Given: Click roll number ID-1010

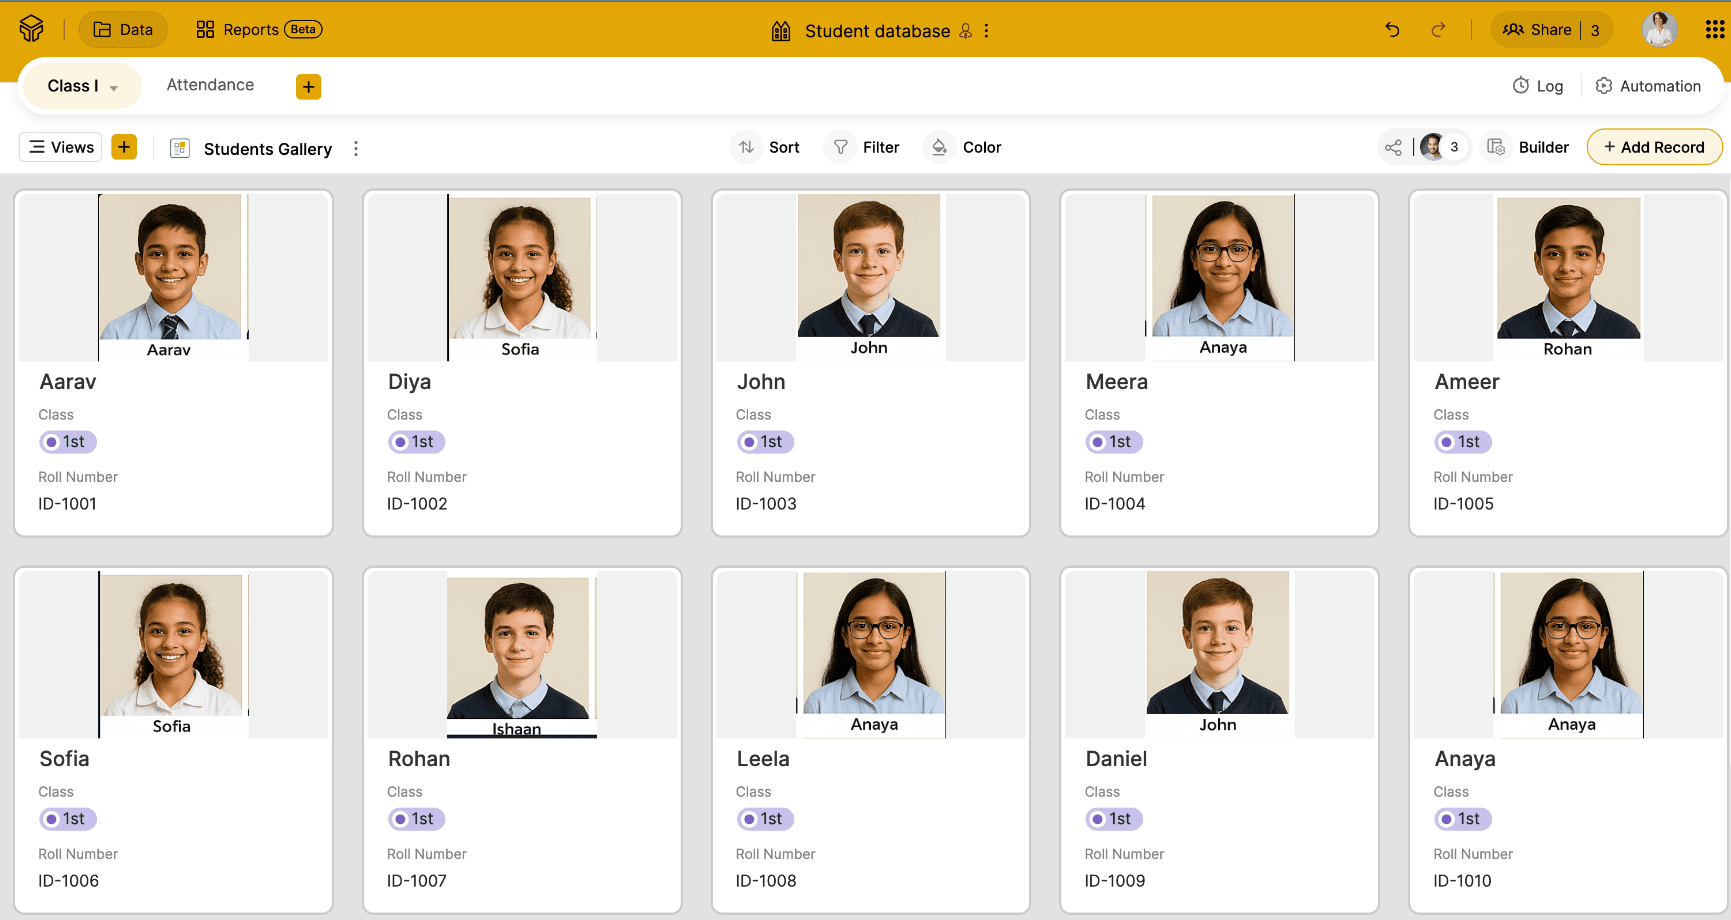Looking at the screenshot, I should 1462,881.
